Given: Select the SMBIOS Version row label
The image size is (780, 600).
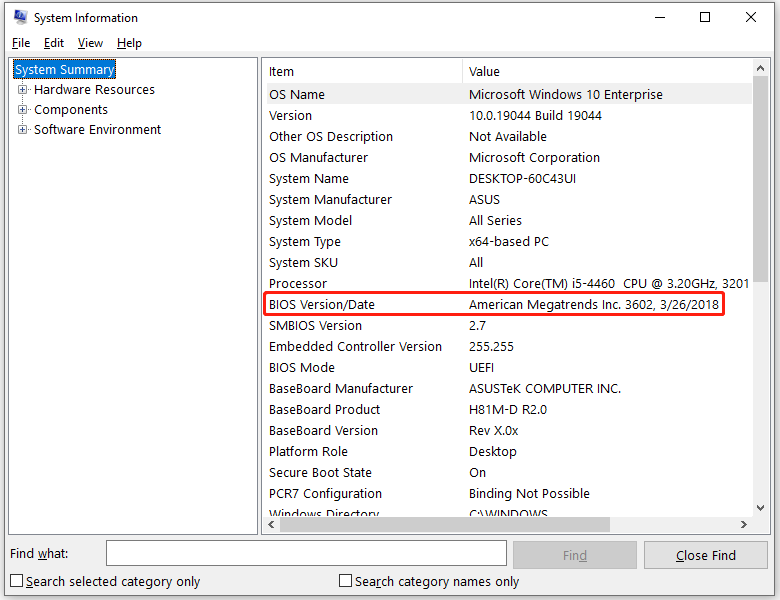Looking at the screenshot, I should 315,325.
